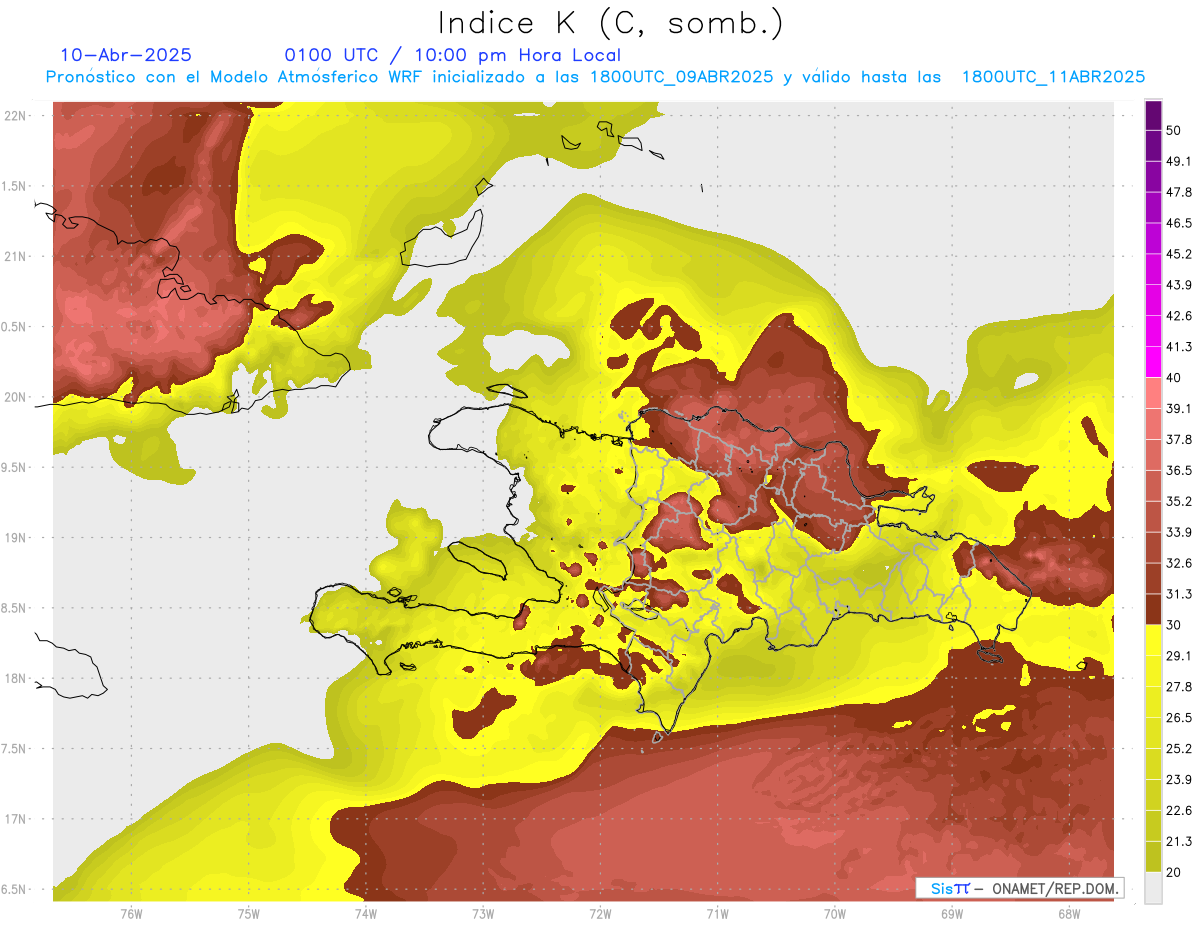Click the WRF model forecast description line
Viewport: 1200px width, 927px height.
(x=595, y=77)
